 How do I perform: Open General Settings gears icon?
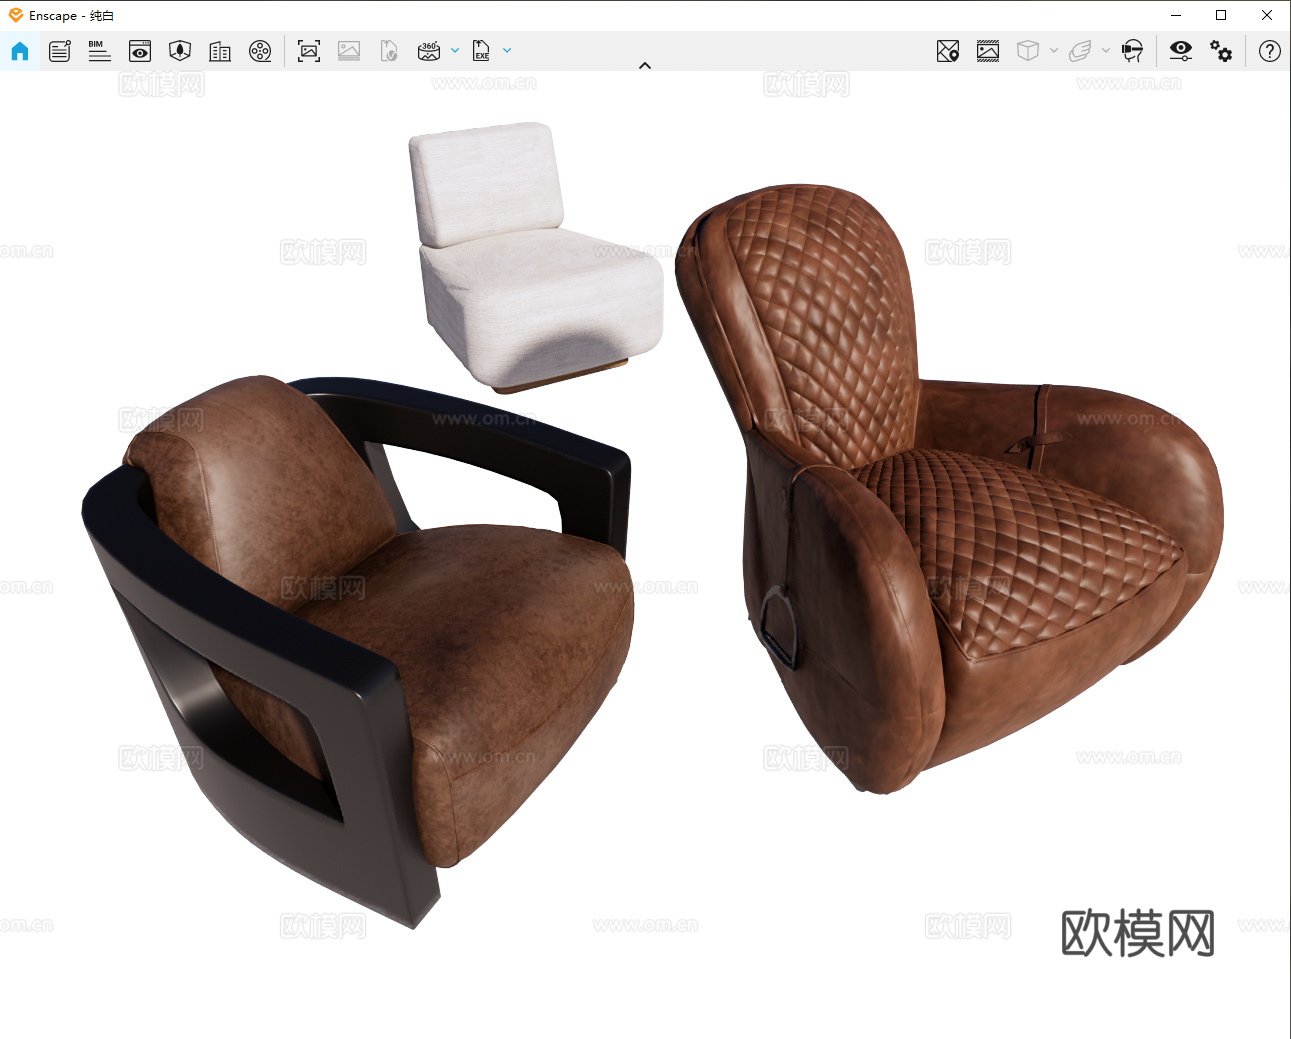pos(1221,51)
